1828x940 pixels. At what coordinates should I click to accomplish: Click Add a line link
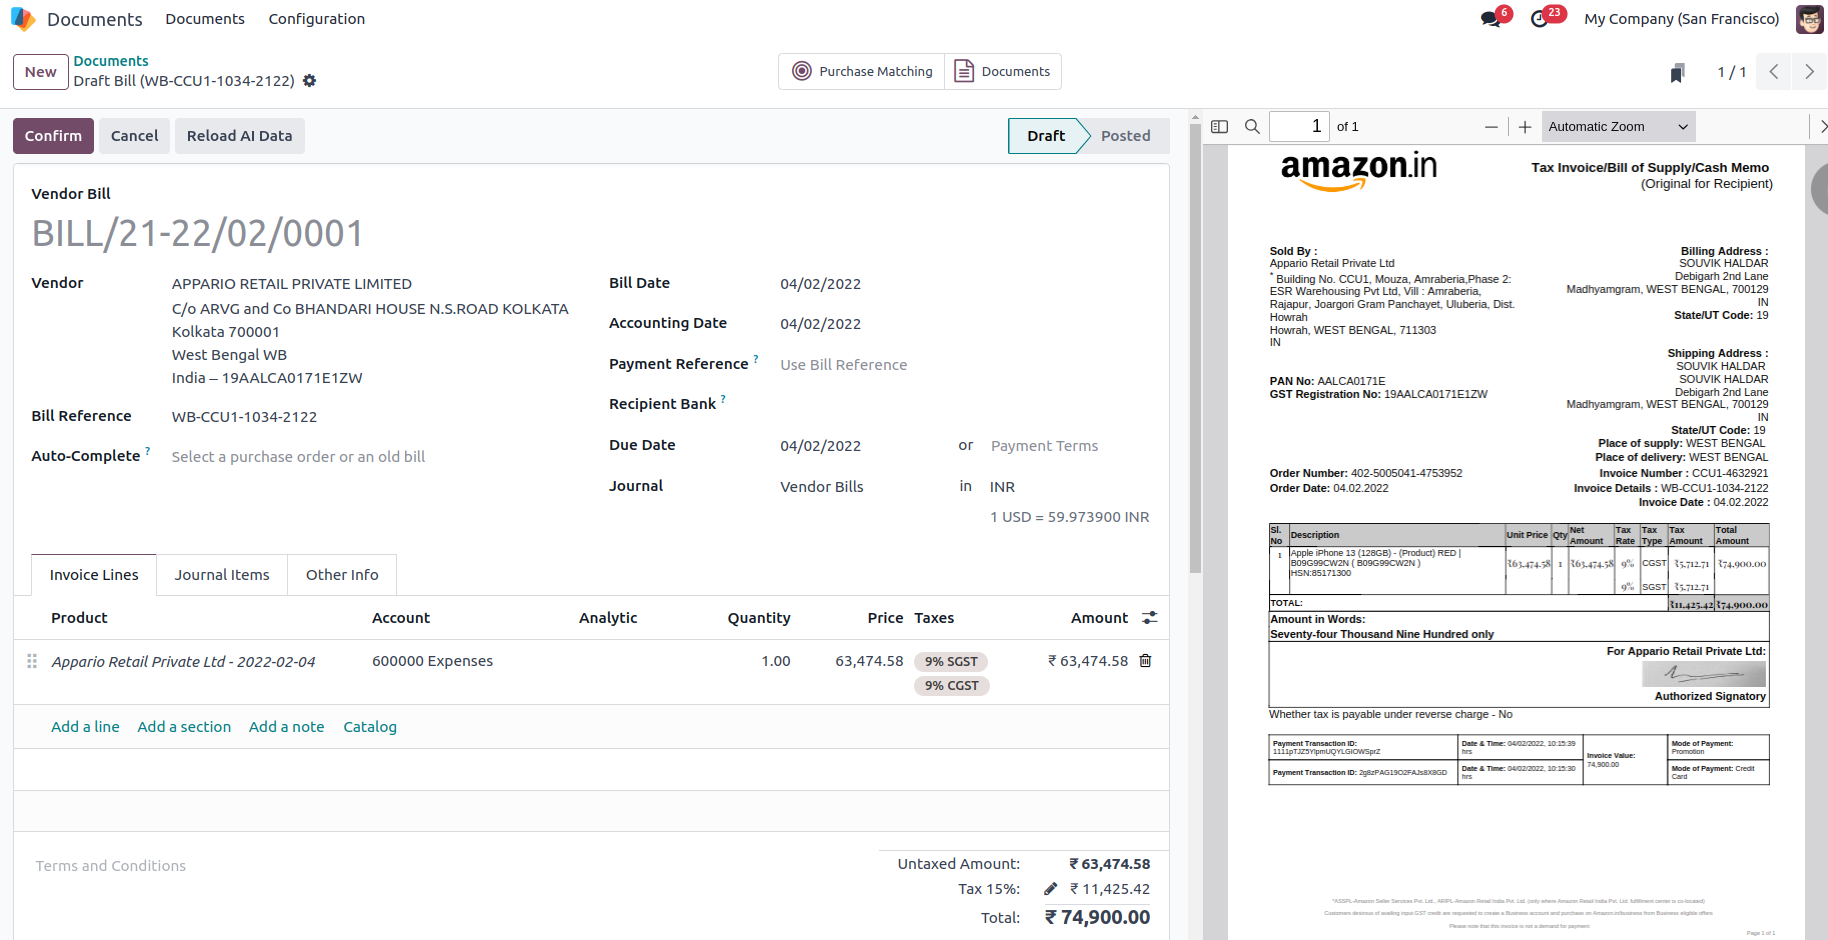click(x=85, y=727)
